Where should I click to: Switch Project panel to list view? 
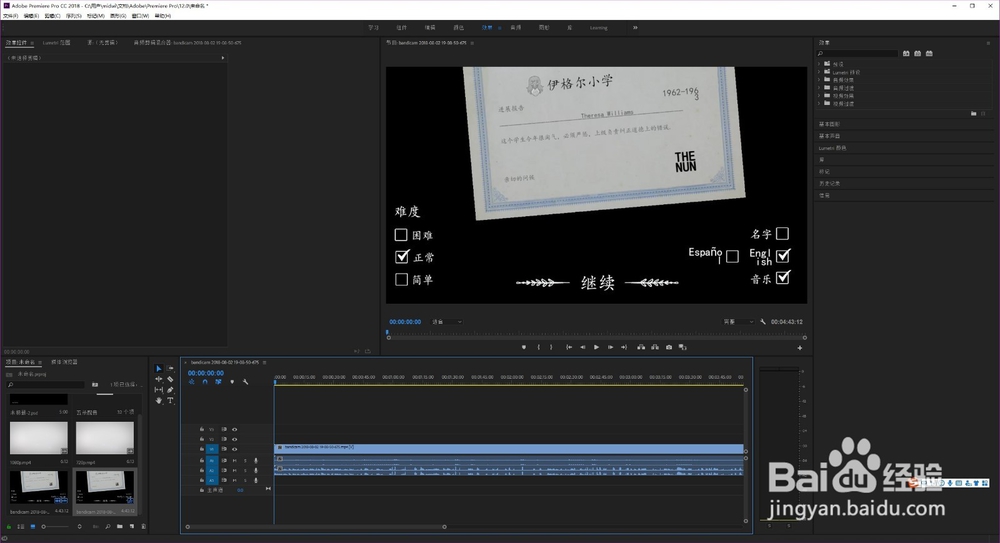[x=21, y=526]
